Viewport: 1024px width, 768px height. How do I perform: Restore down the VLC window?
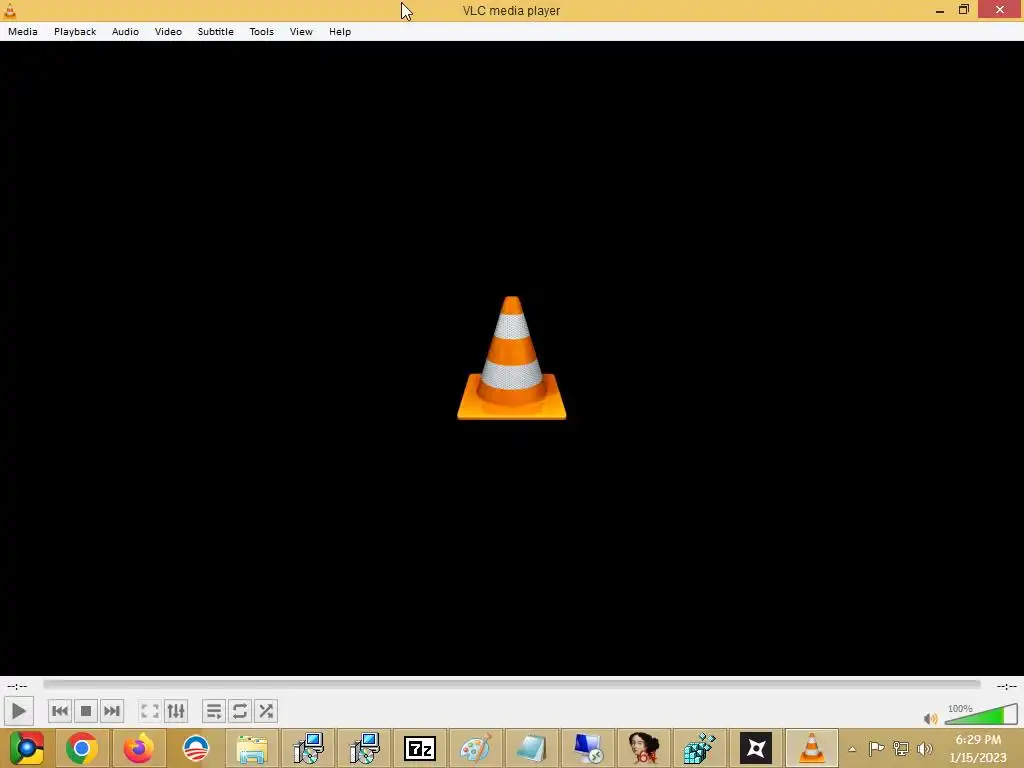coord(964,10)
